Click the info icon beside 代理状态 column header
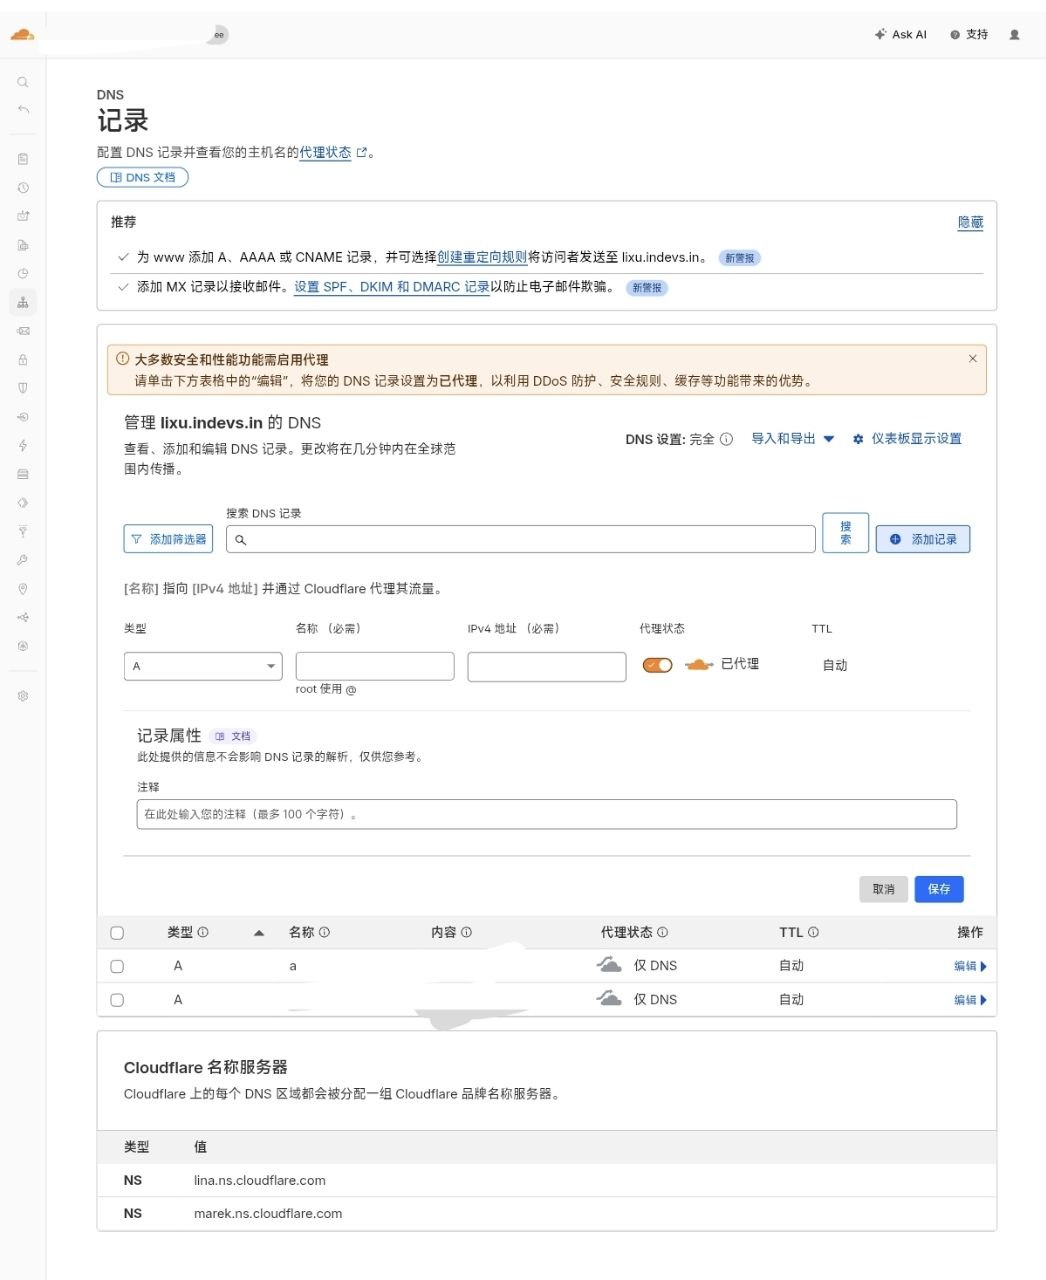 [x=662, y=932]
